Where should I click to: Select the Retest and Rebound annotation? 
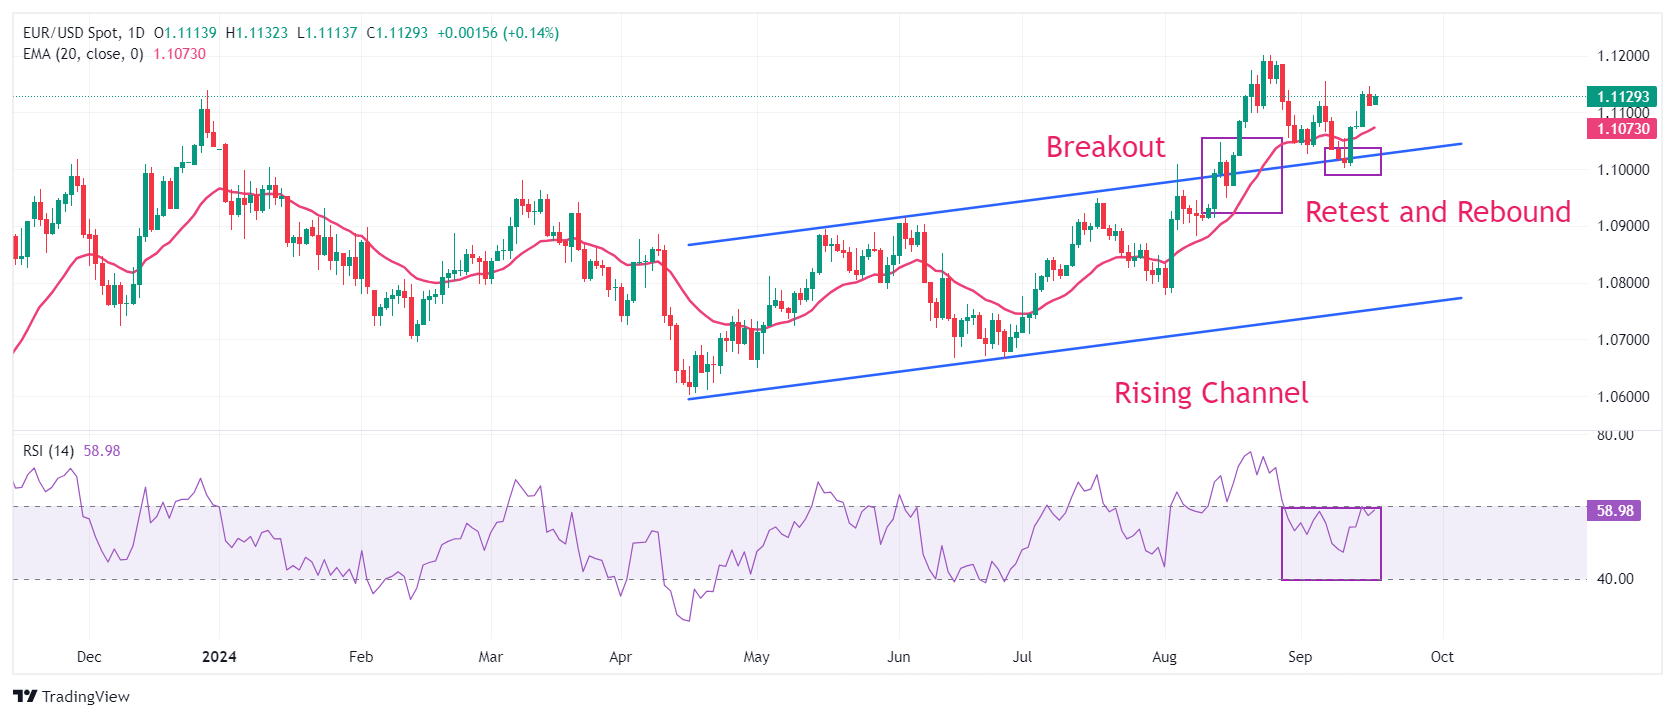coord(1438,212)
